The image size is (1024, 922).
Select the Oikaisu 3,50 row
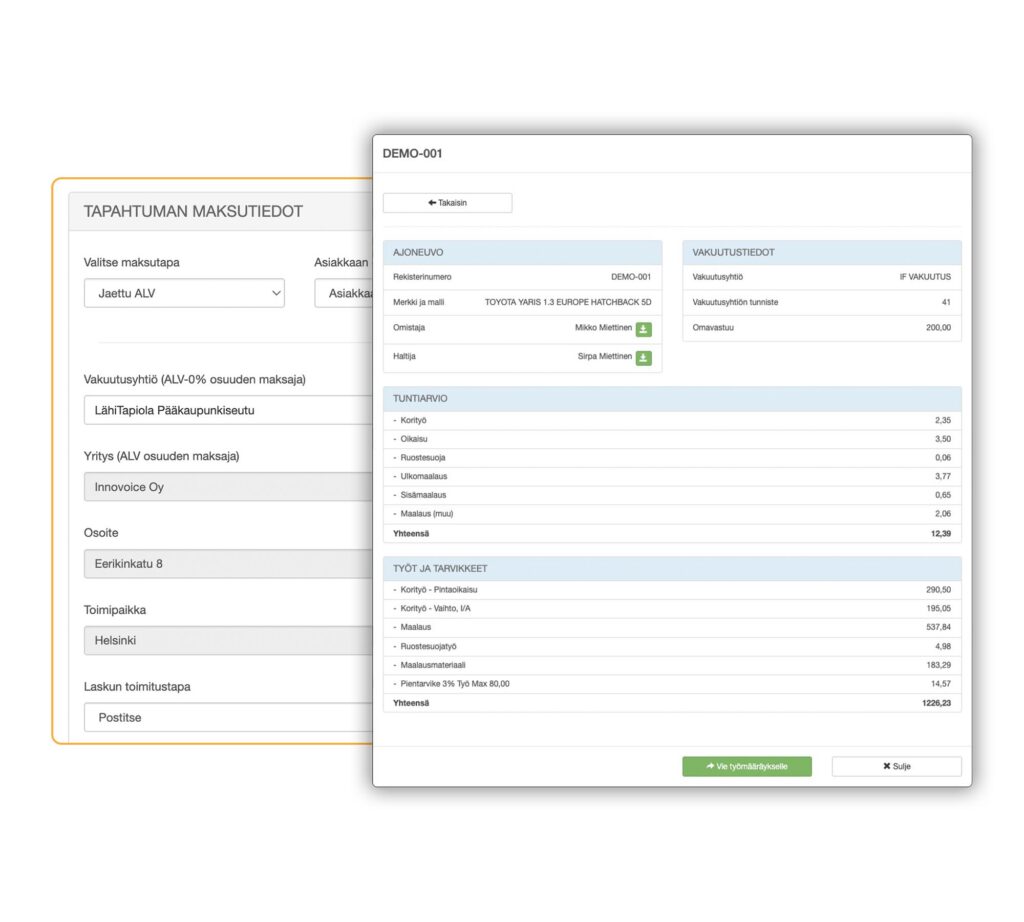[672, 439]
